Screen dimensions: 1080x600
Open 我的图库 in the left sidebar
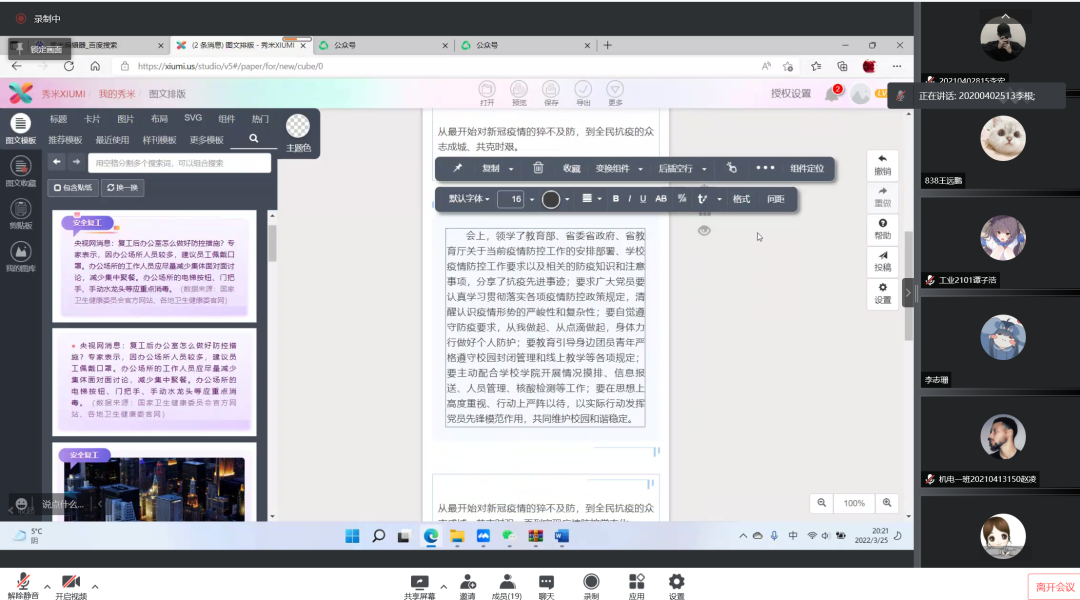(20, 256)
